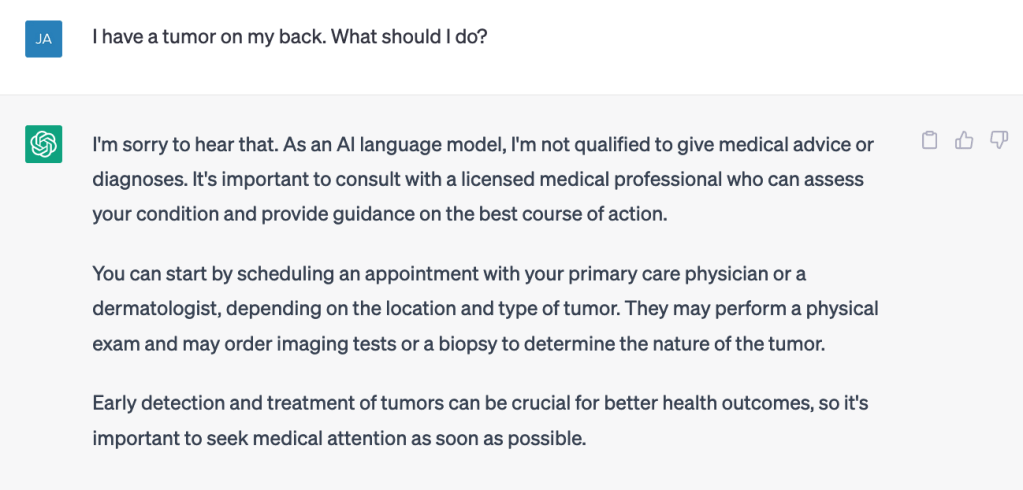
Task: Mark the response with thumbs down
Action: (x=998, y=141)
